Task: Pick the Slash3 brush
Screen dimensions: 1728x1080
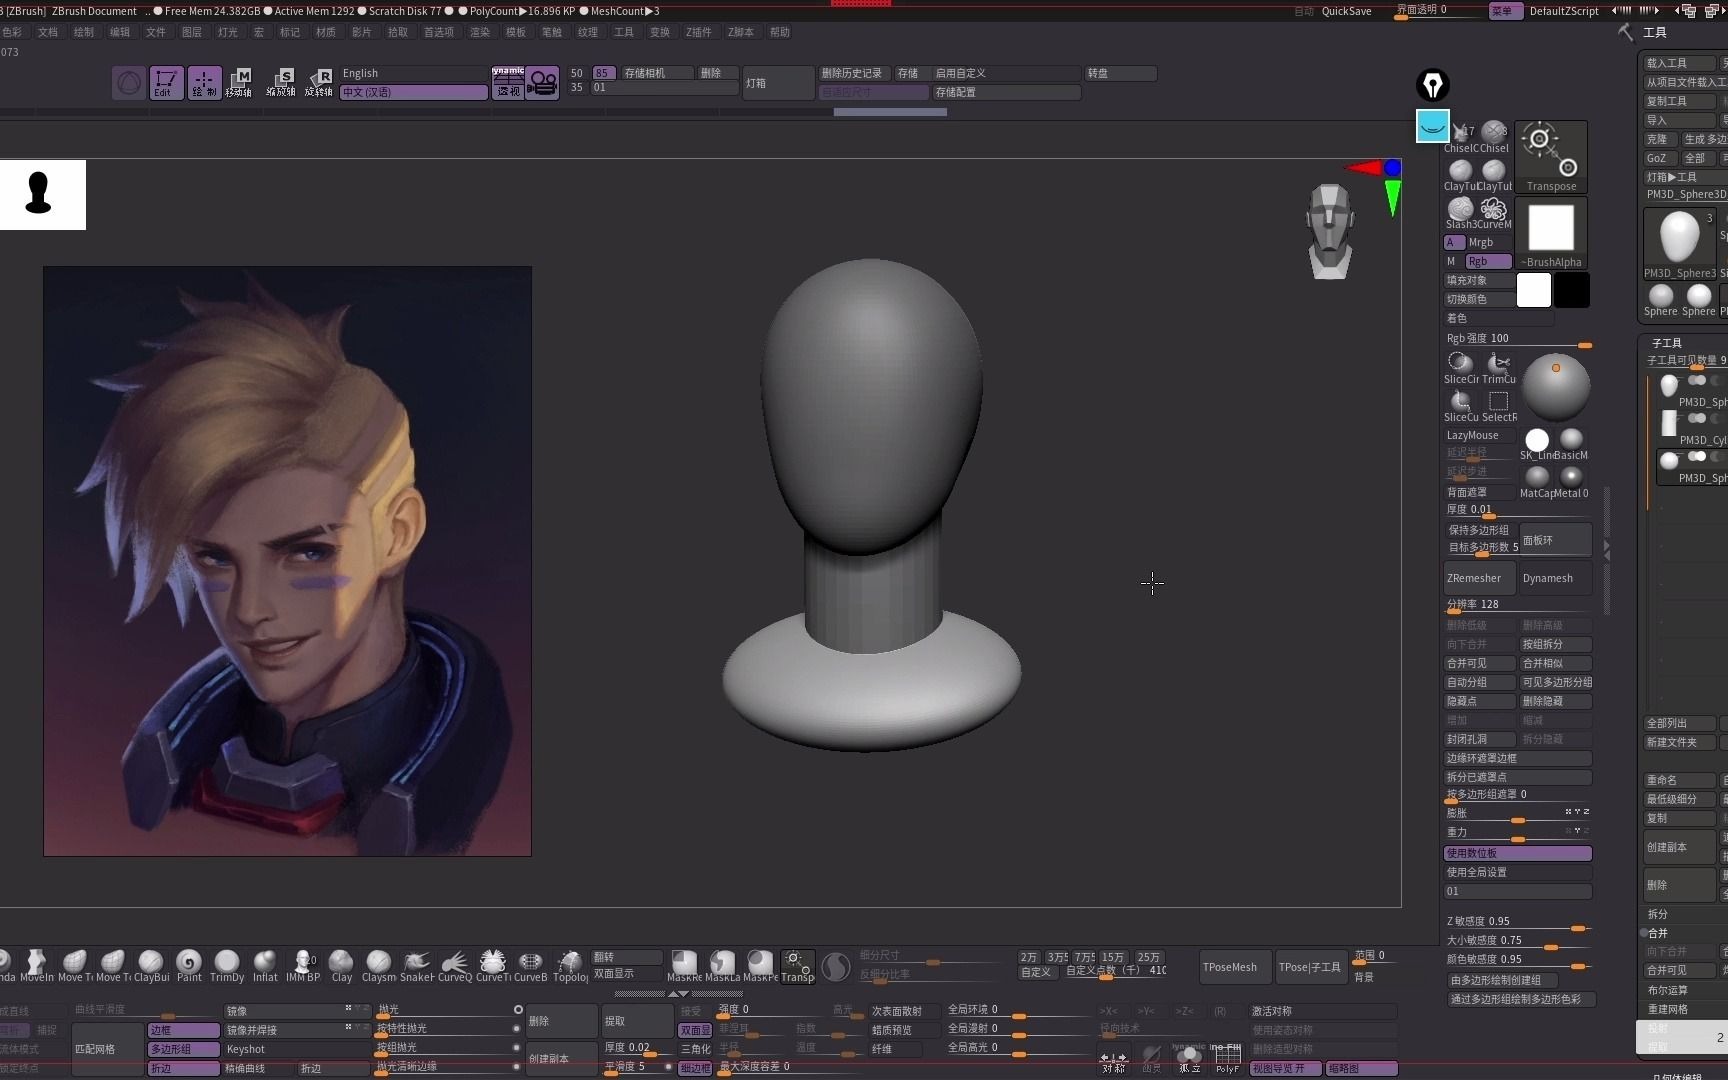Action: pos(1460,213)
